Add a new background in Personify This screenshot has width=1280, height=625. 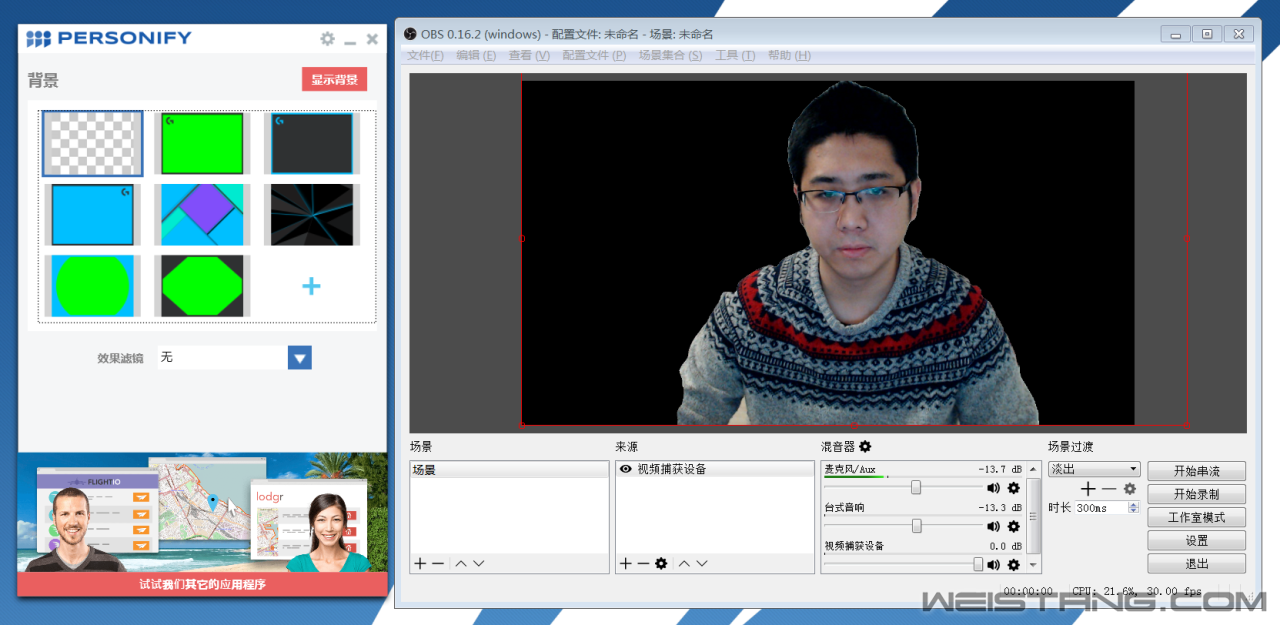click(x=311, y=286)
